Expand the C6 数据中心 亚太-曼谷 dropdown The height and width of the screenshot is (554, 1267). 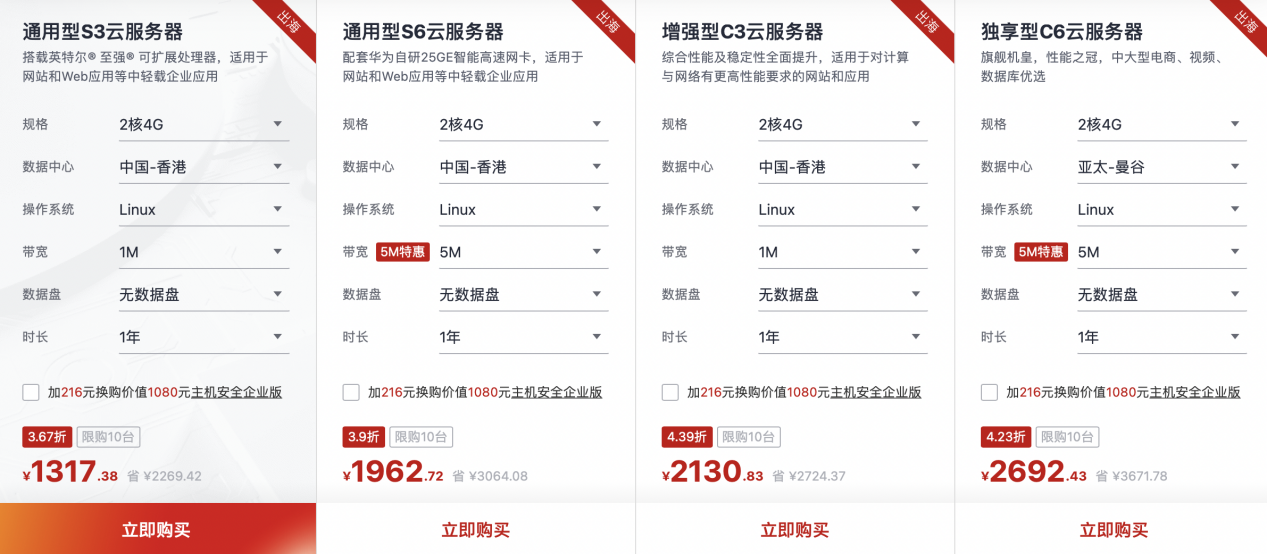(1162, 167)
